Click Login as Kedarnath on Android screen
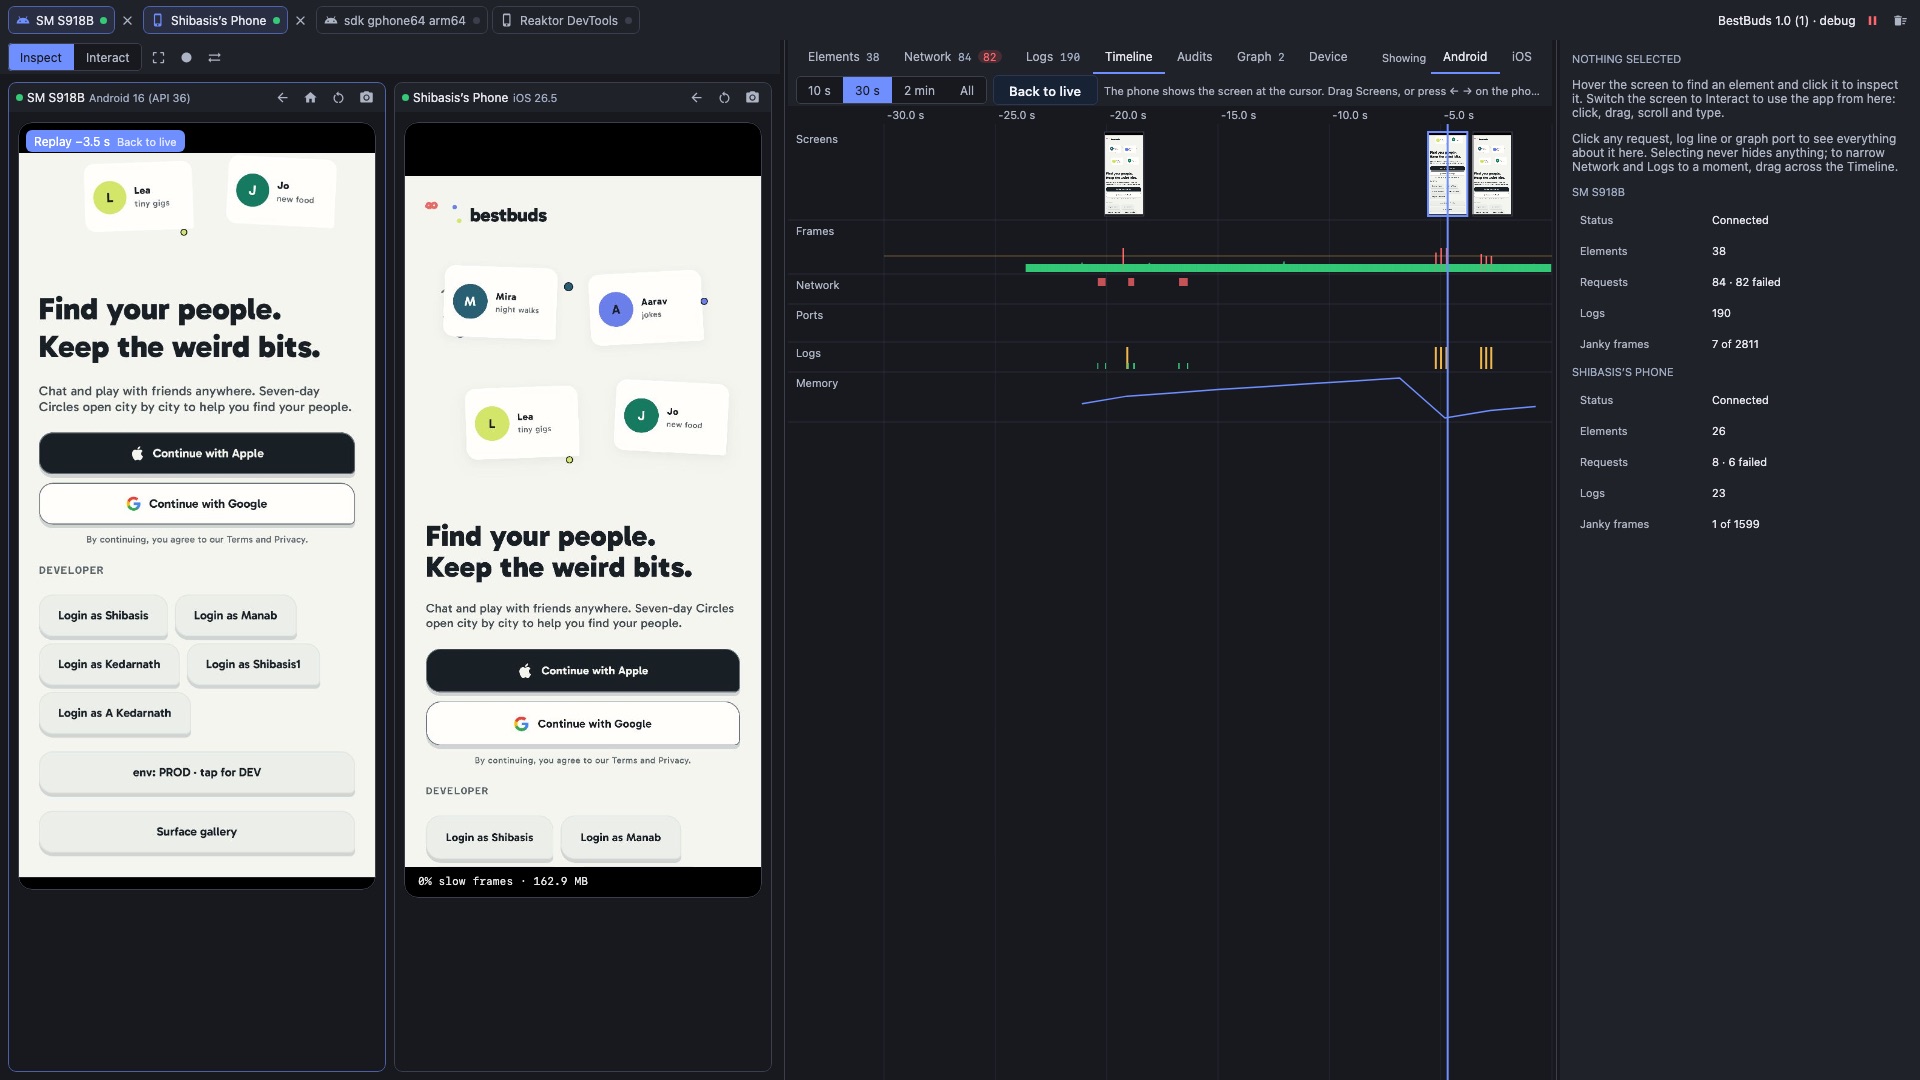Screen dimensions: 1920x1080 coord(109,665)
